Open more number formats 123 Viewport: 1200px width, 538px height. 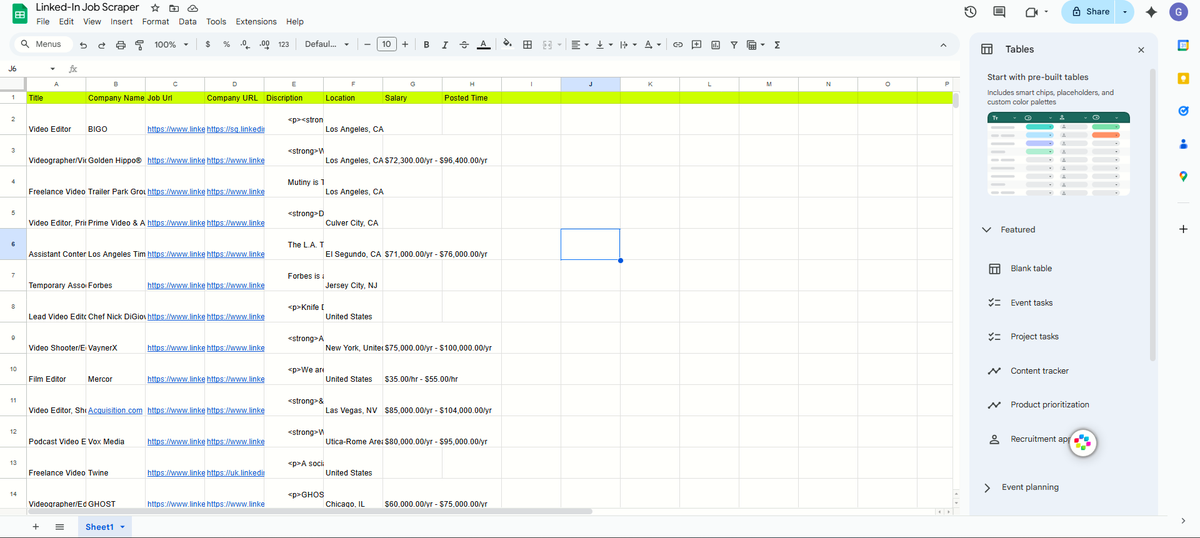pyautogui.click(x=283, y=45)
